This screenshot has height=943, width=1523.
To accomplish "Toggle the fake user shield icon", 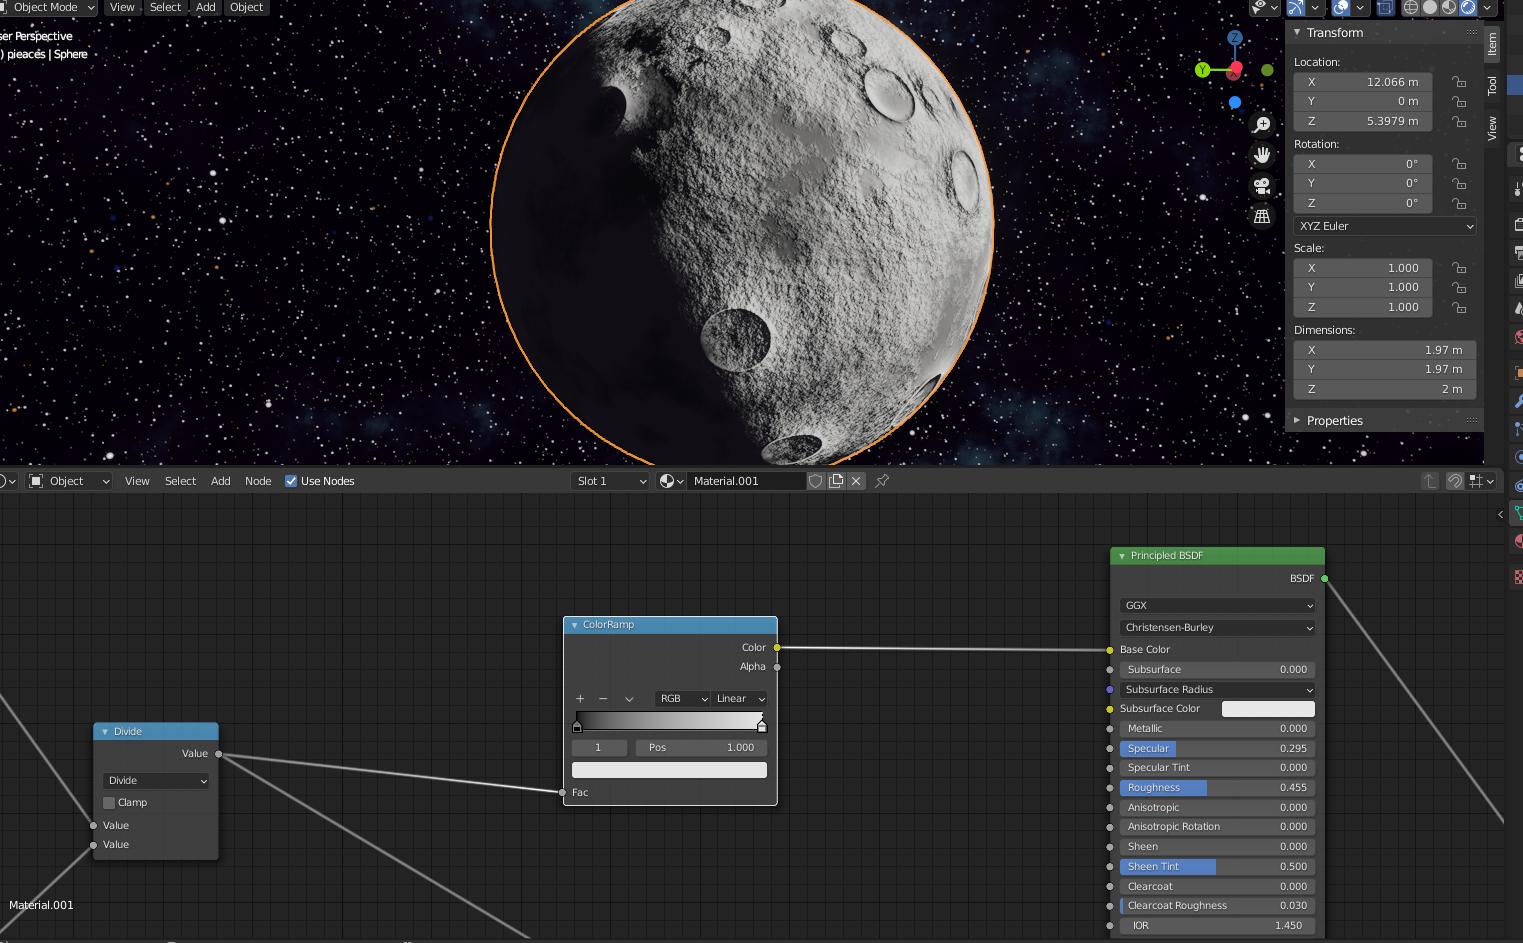I will point(816,481).
